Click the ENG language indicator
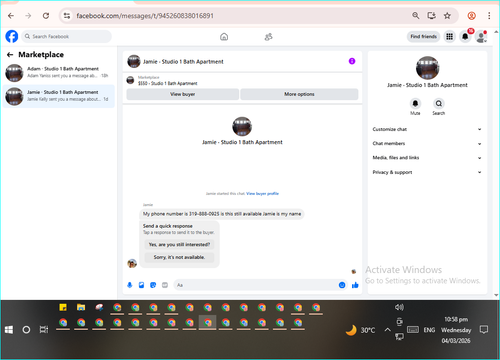The width and height of the screenshot is (500, 360). pos(429,330)
